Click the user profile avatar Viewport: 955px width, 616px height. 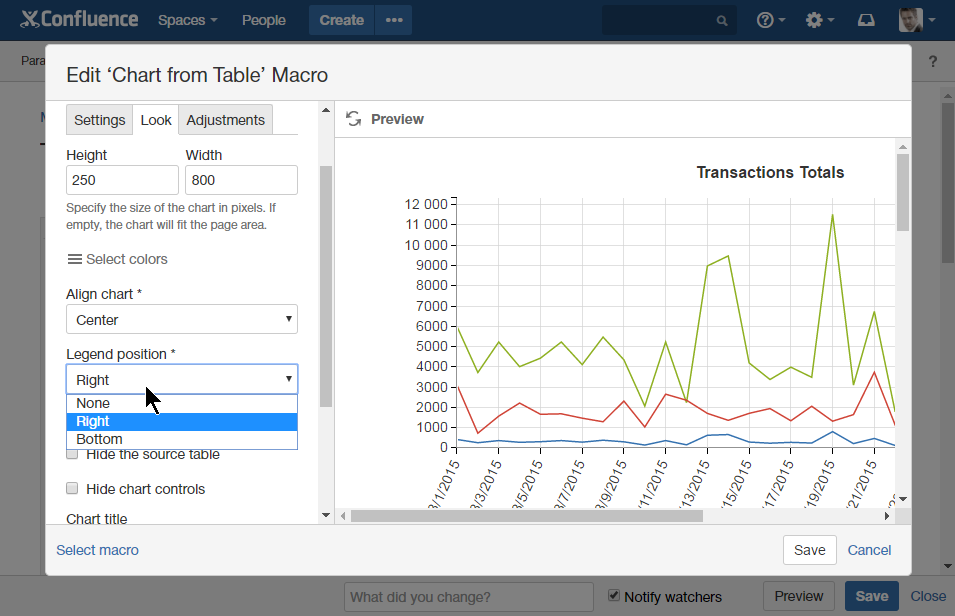point(910,20)
